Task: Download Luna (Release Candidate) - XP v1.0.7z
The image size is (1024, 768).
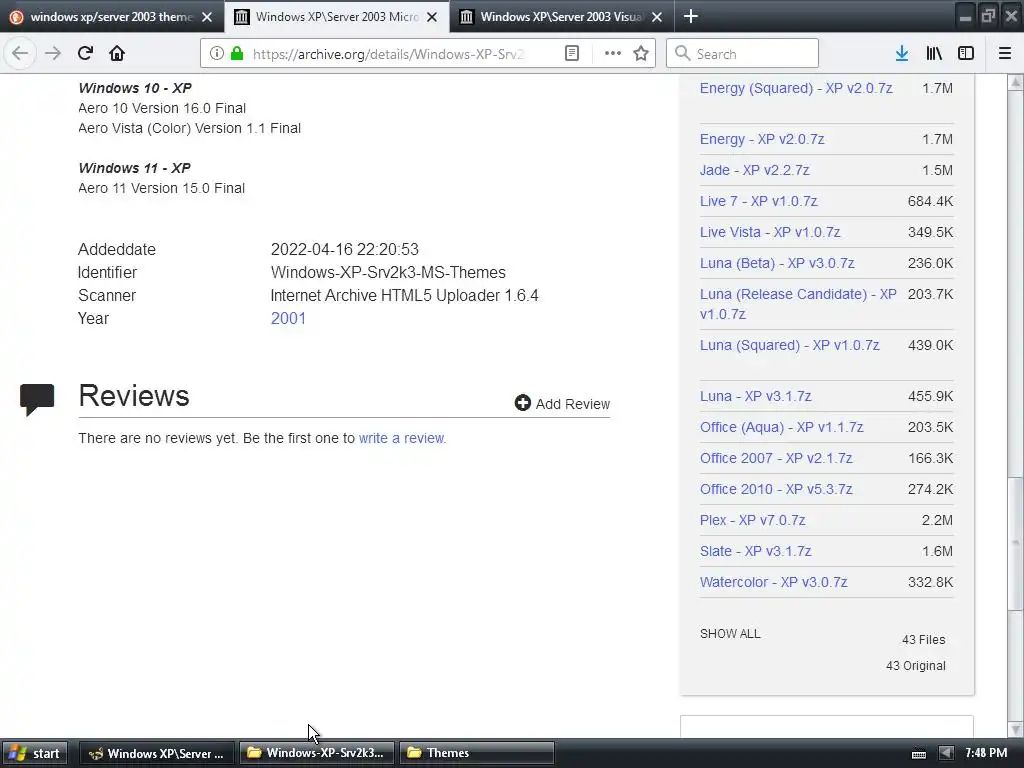Action: 798,304
